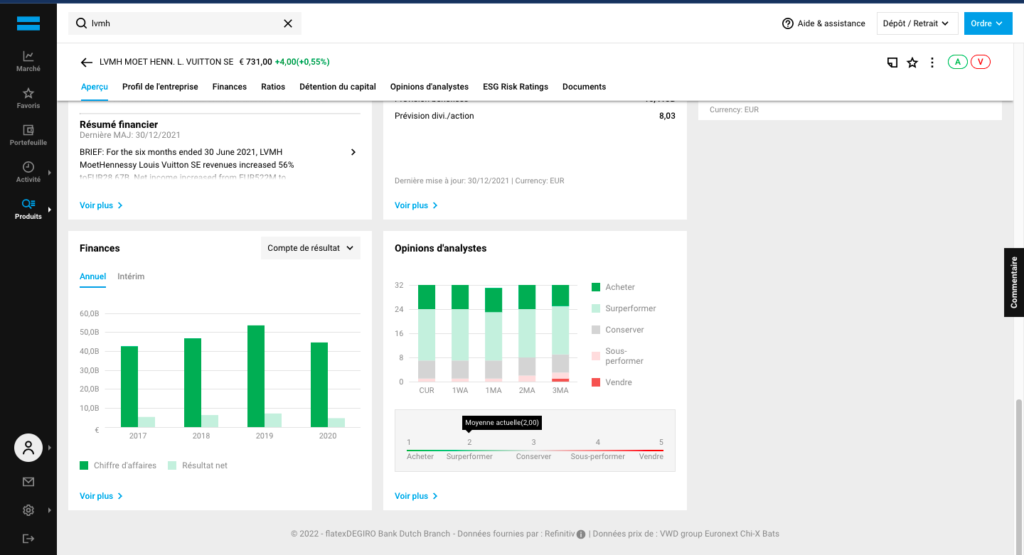1024x555 pixels.
Task: Click the Surperformer legend swatch
Action: 596,308
